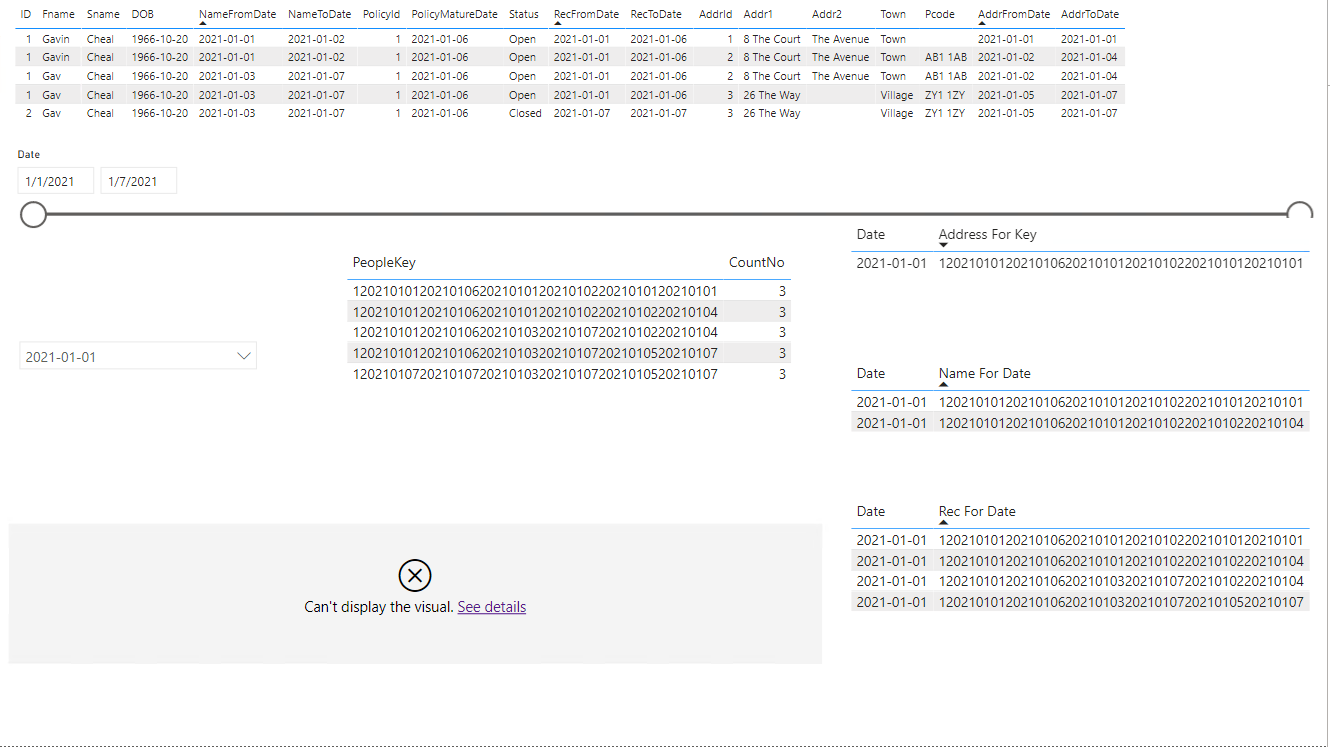This screenshot has width=1330, height=747.
Task: Click the PolicyMatureDate column header
Action: 454,14
